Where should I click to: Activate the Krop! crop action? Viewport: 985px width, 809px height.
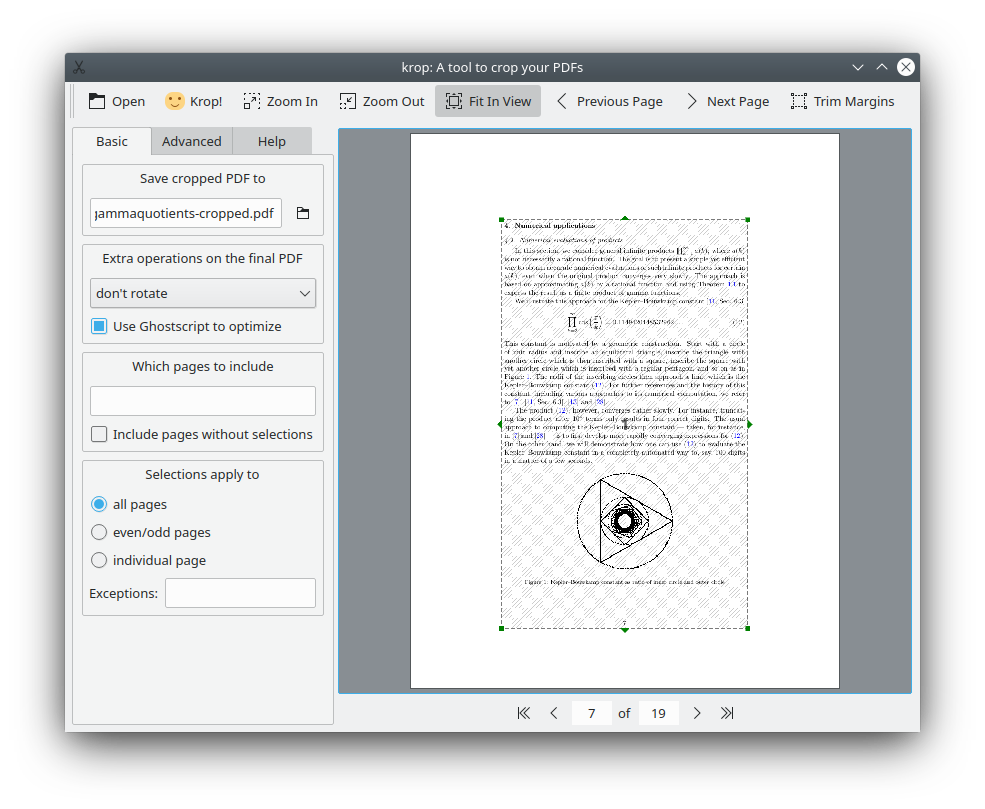(x=193, y=100)
